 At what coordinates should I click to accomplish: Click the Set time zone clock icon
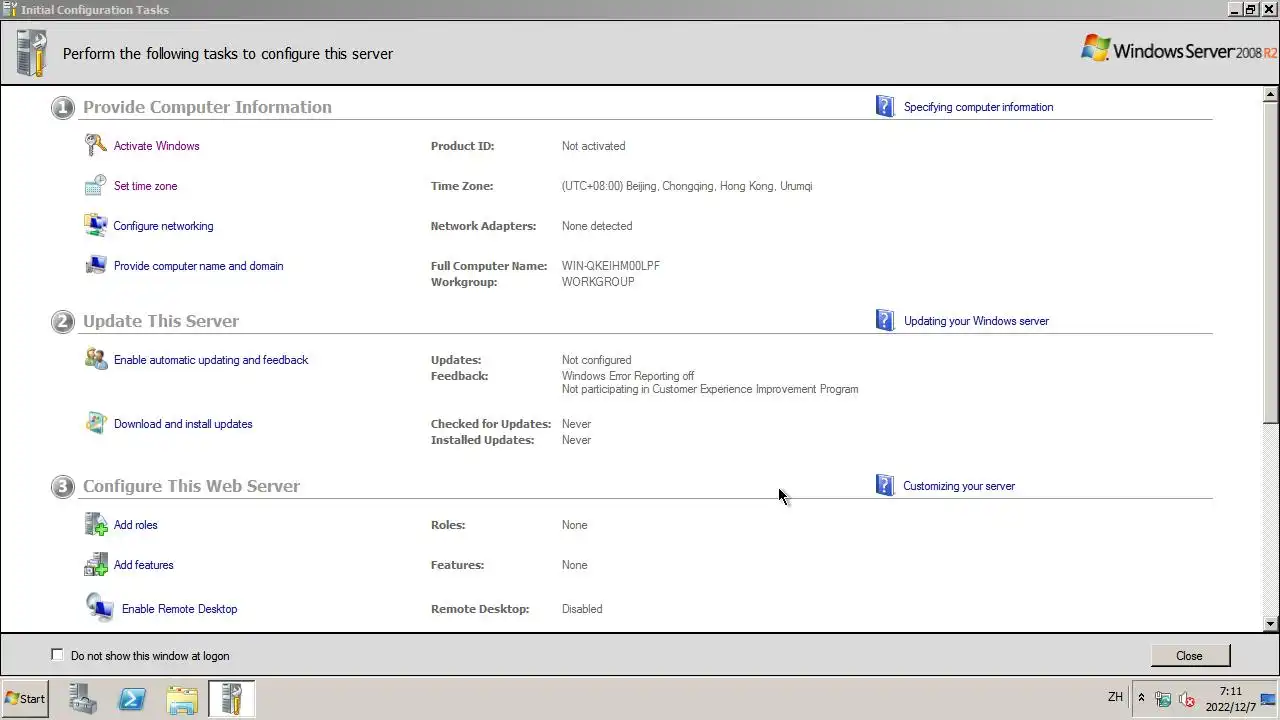pos(95,186)
